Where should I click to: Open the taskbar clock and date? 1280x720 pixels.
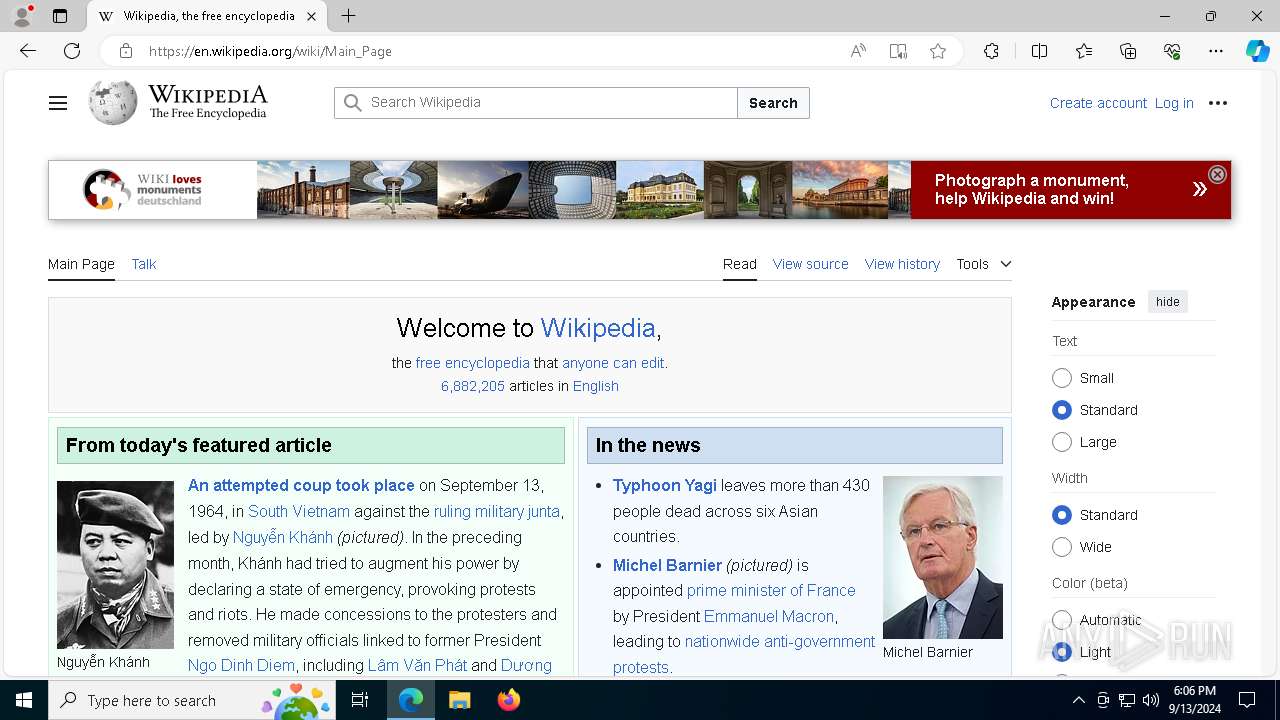pyautogui.click(x=1194, y=700)
